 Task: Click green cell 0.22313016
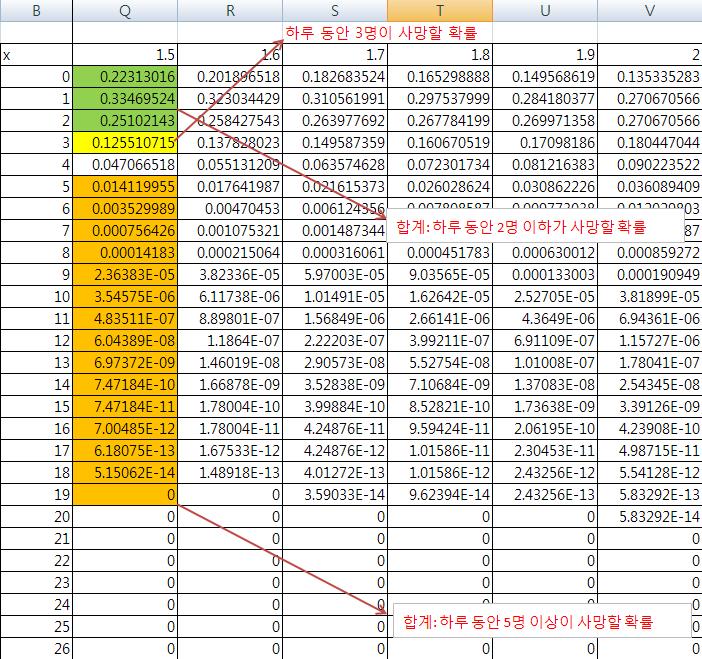(125, 77)
